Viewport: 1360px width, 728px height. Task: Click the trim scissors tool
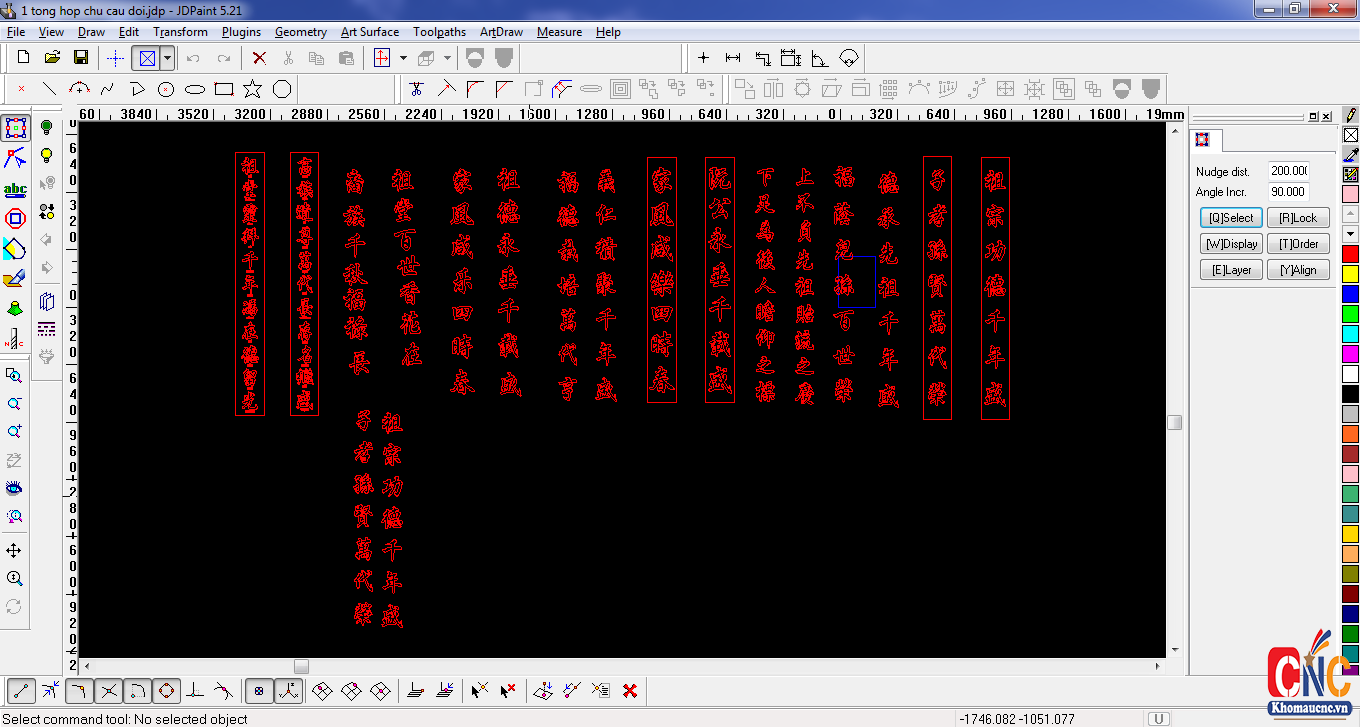(x=417, y=89)
